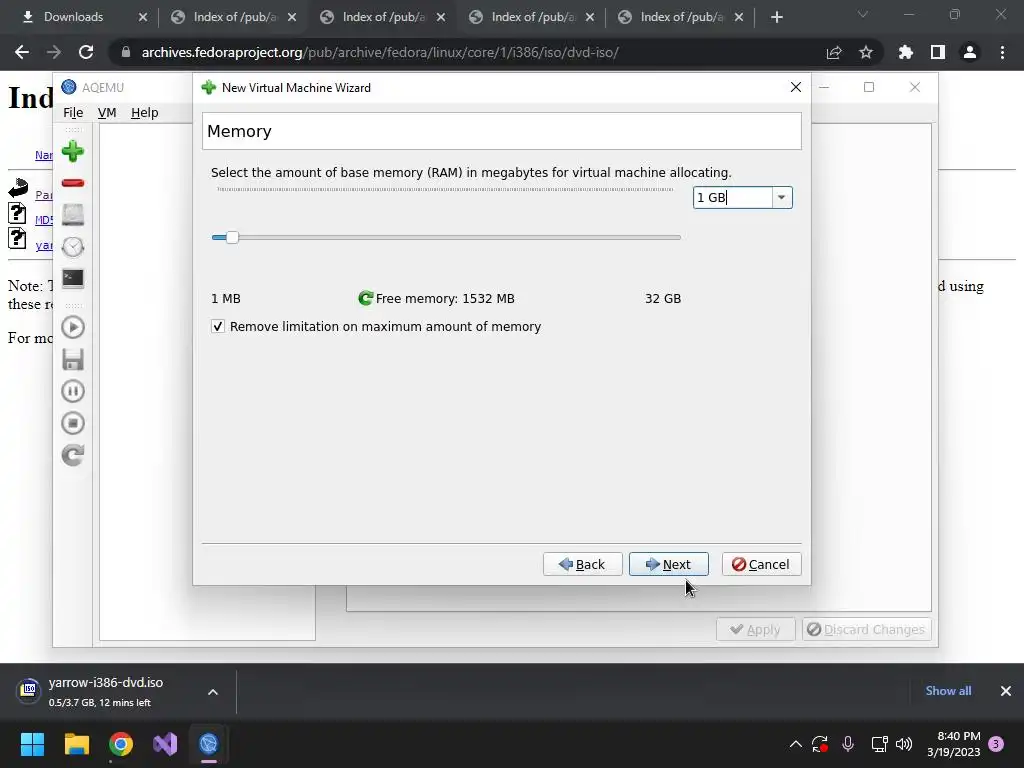Maximize the AQEMU window

[869, 87]
